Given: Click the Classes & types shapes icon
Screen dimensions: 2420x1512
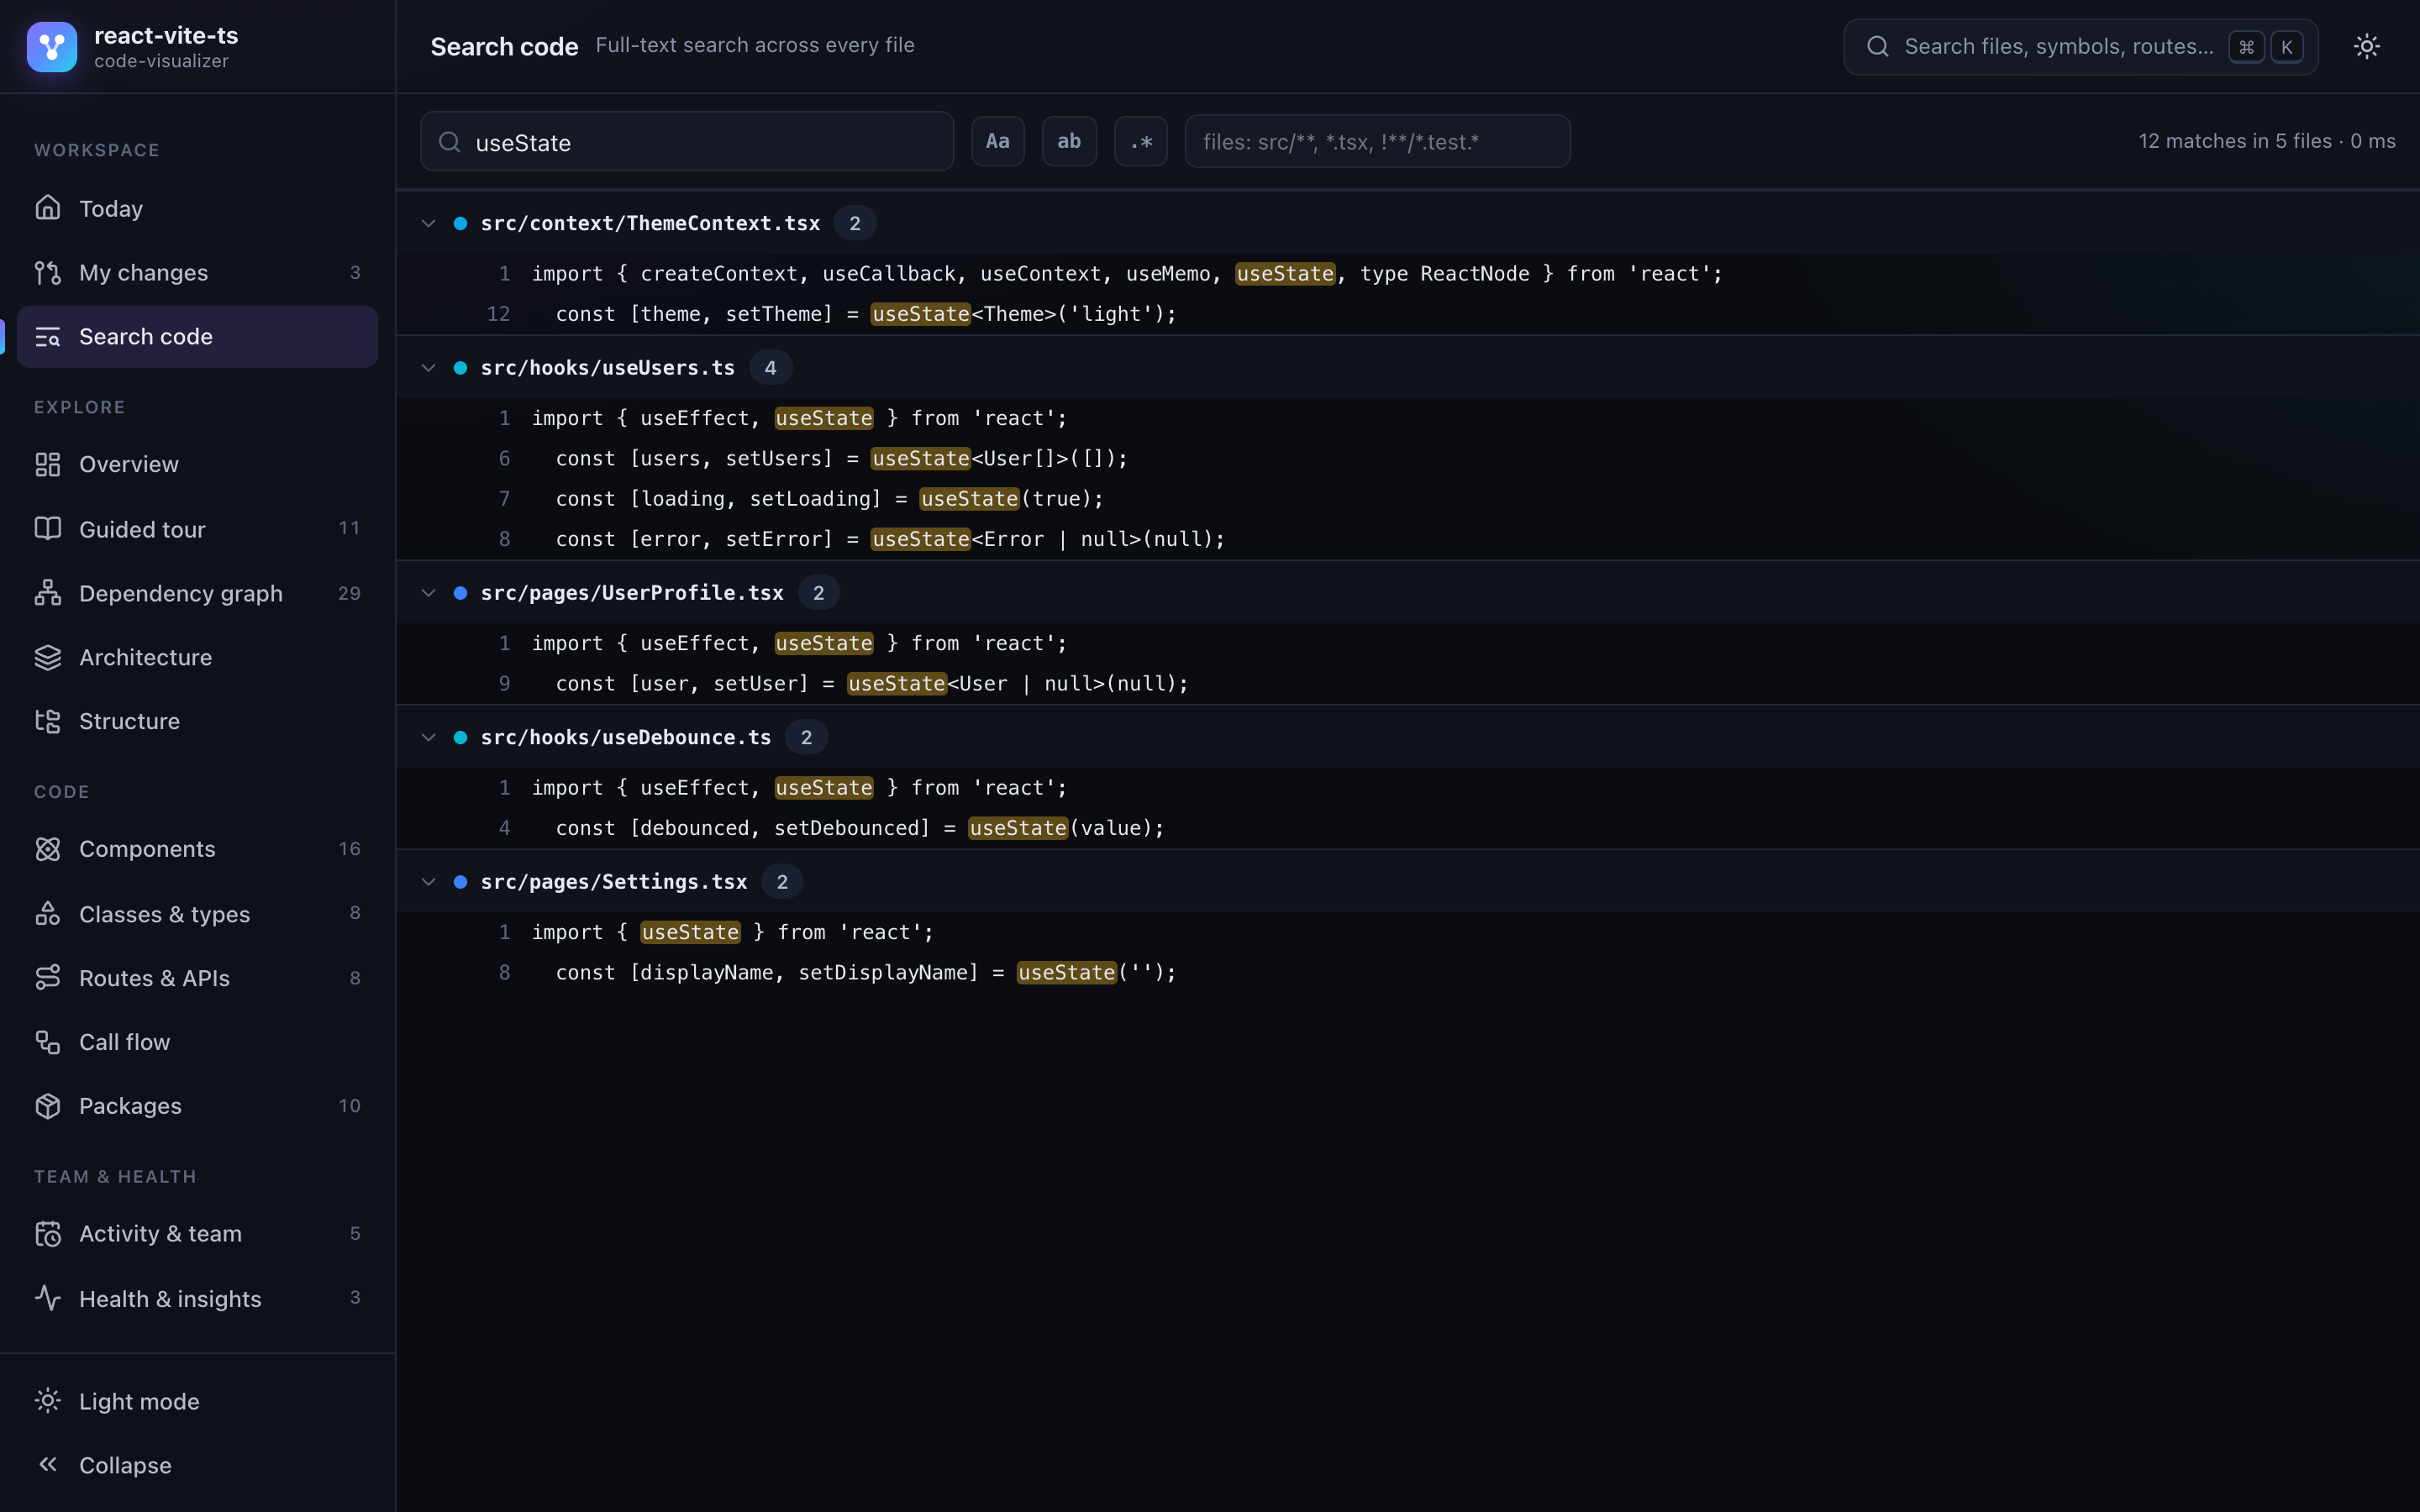Looking at the screenshot, I should 48,913.
